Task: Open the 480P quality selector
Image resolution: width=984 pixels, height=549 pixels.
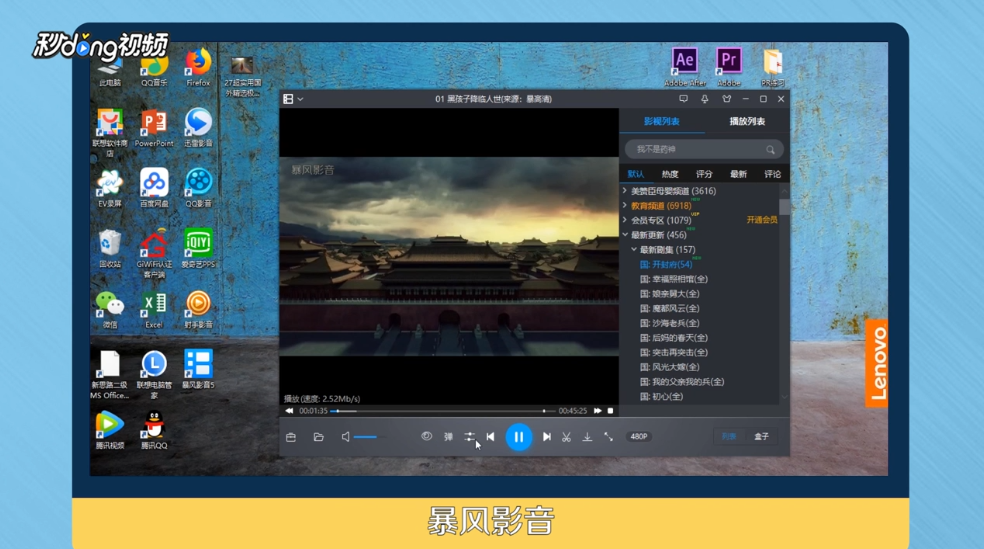Action: point(639,437)
